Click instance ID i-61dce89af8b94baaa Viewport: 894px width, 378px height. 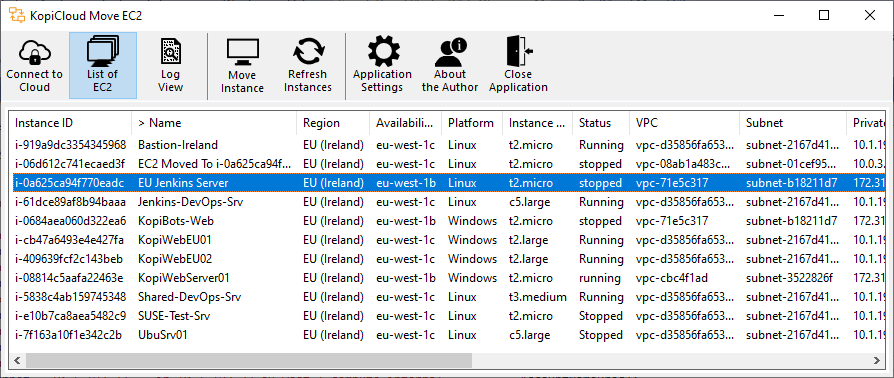tap(70, 202)
